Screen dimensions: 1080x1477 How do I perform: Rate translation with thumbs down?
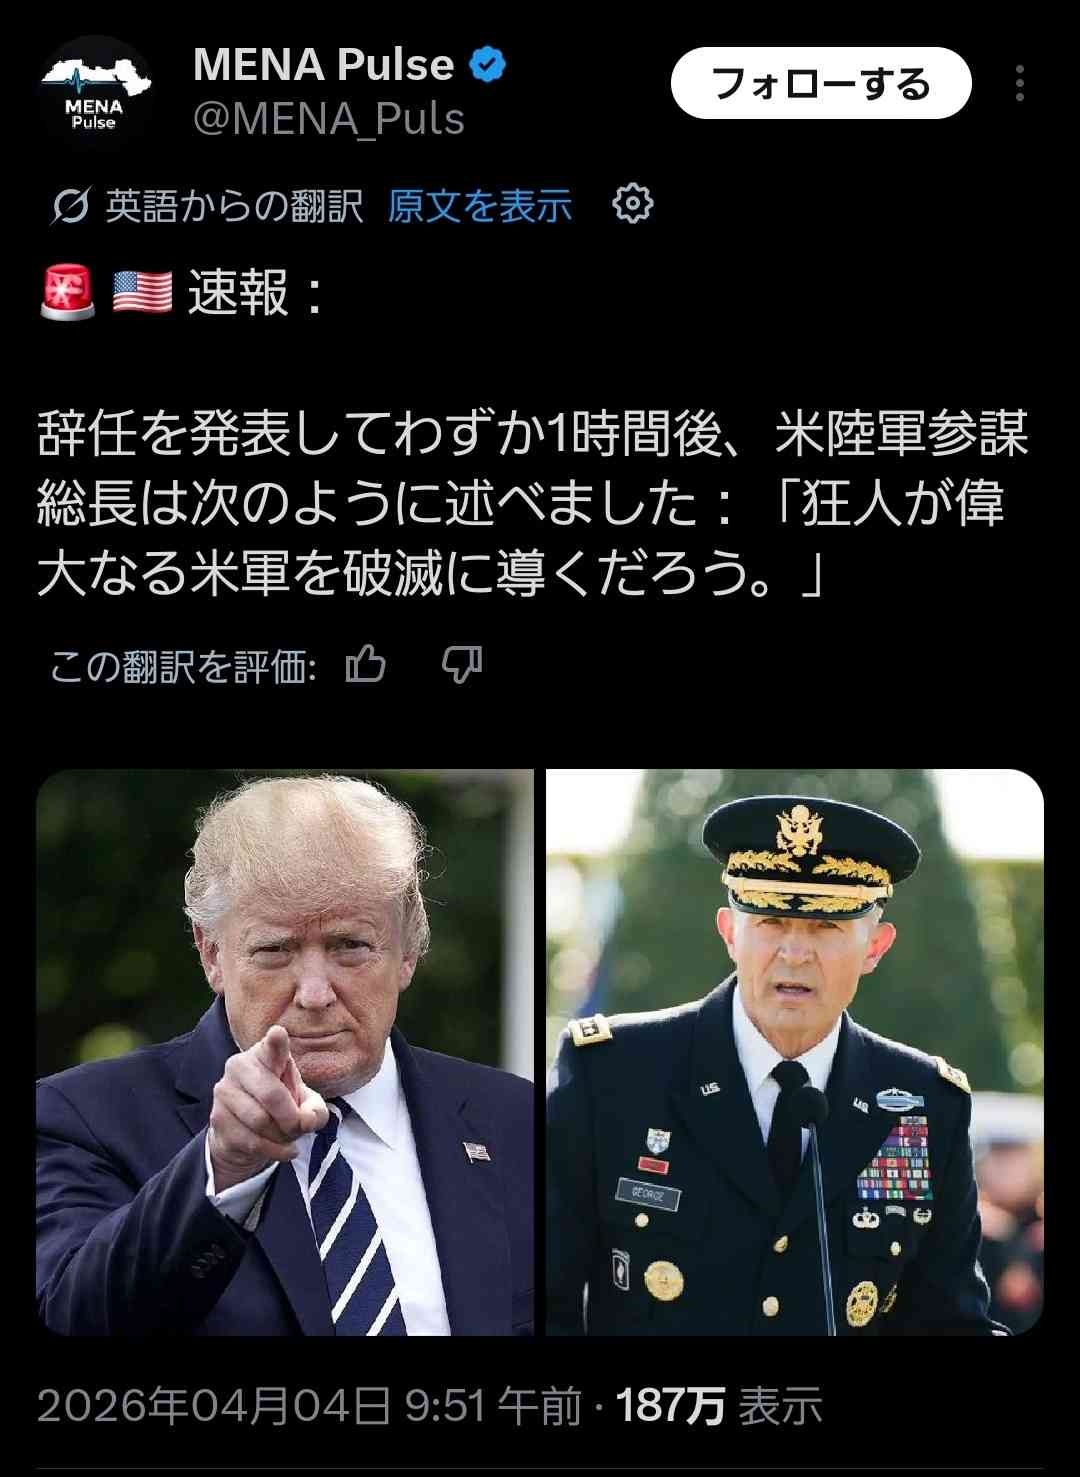[462, 664]
